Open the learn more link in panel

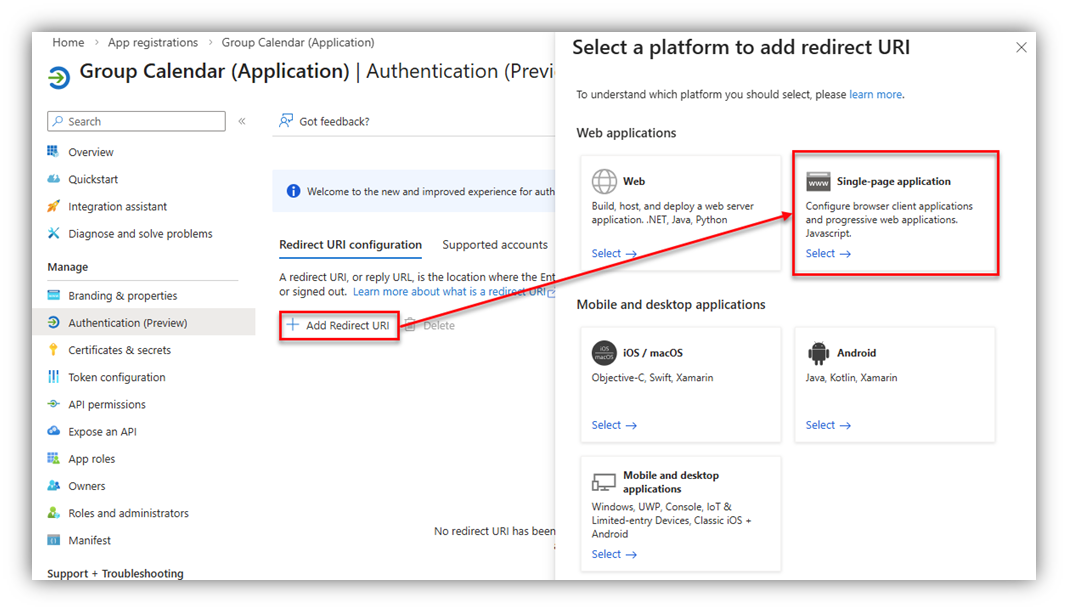click(x=875, y=95)
